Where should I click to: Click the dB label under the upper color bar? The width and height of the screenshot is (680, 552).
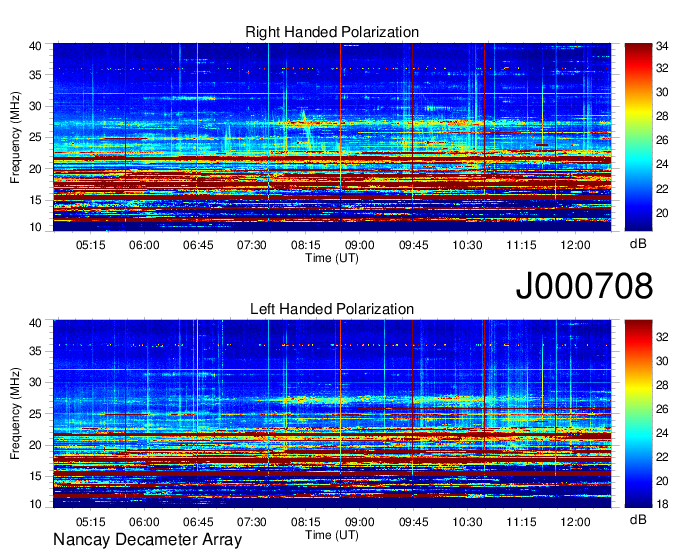(x=638, y=244)
